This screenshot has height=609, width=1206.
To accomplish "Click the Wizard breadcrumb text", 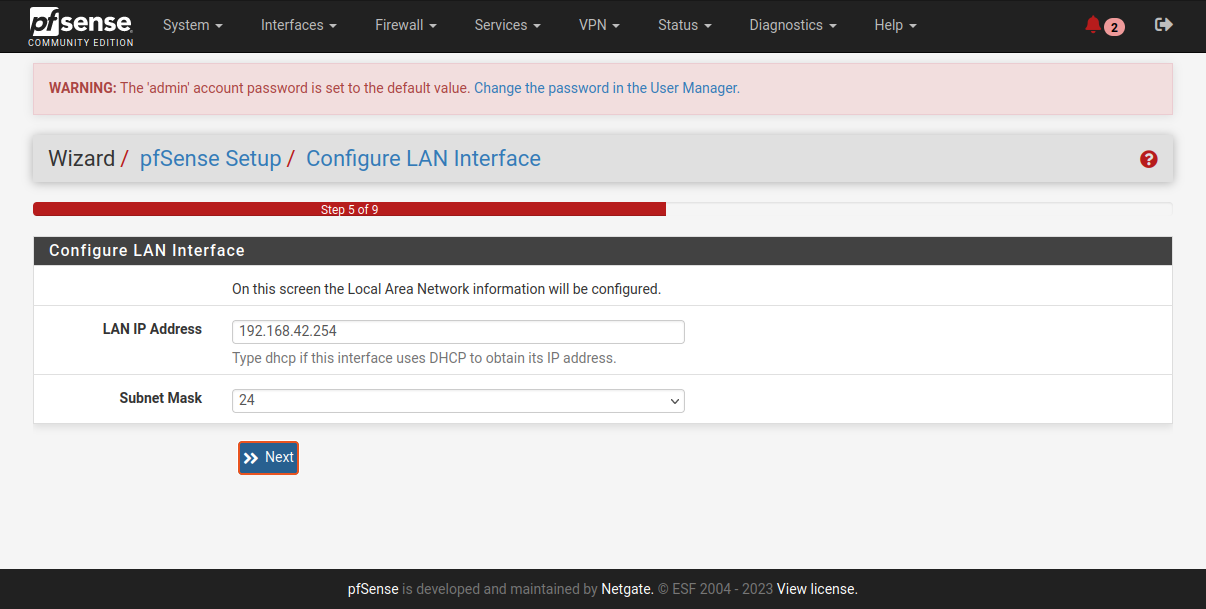I will [x=81, y=159].
